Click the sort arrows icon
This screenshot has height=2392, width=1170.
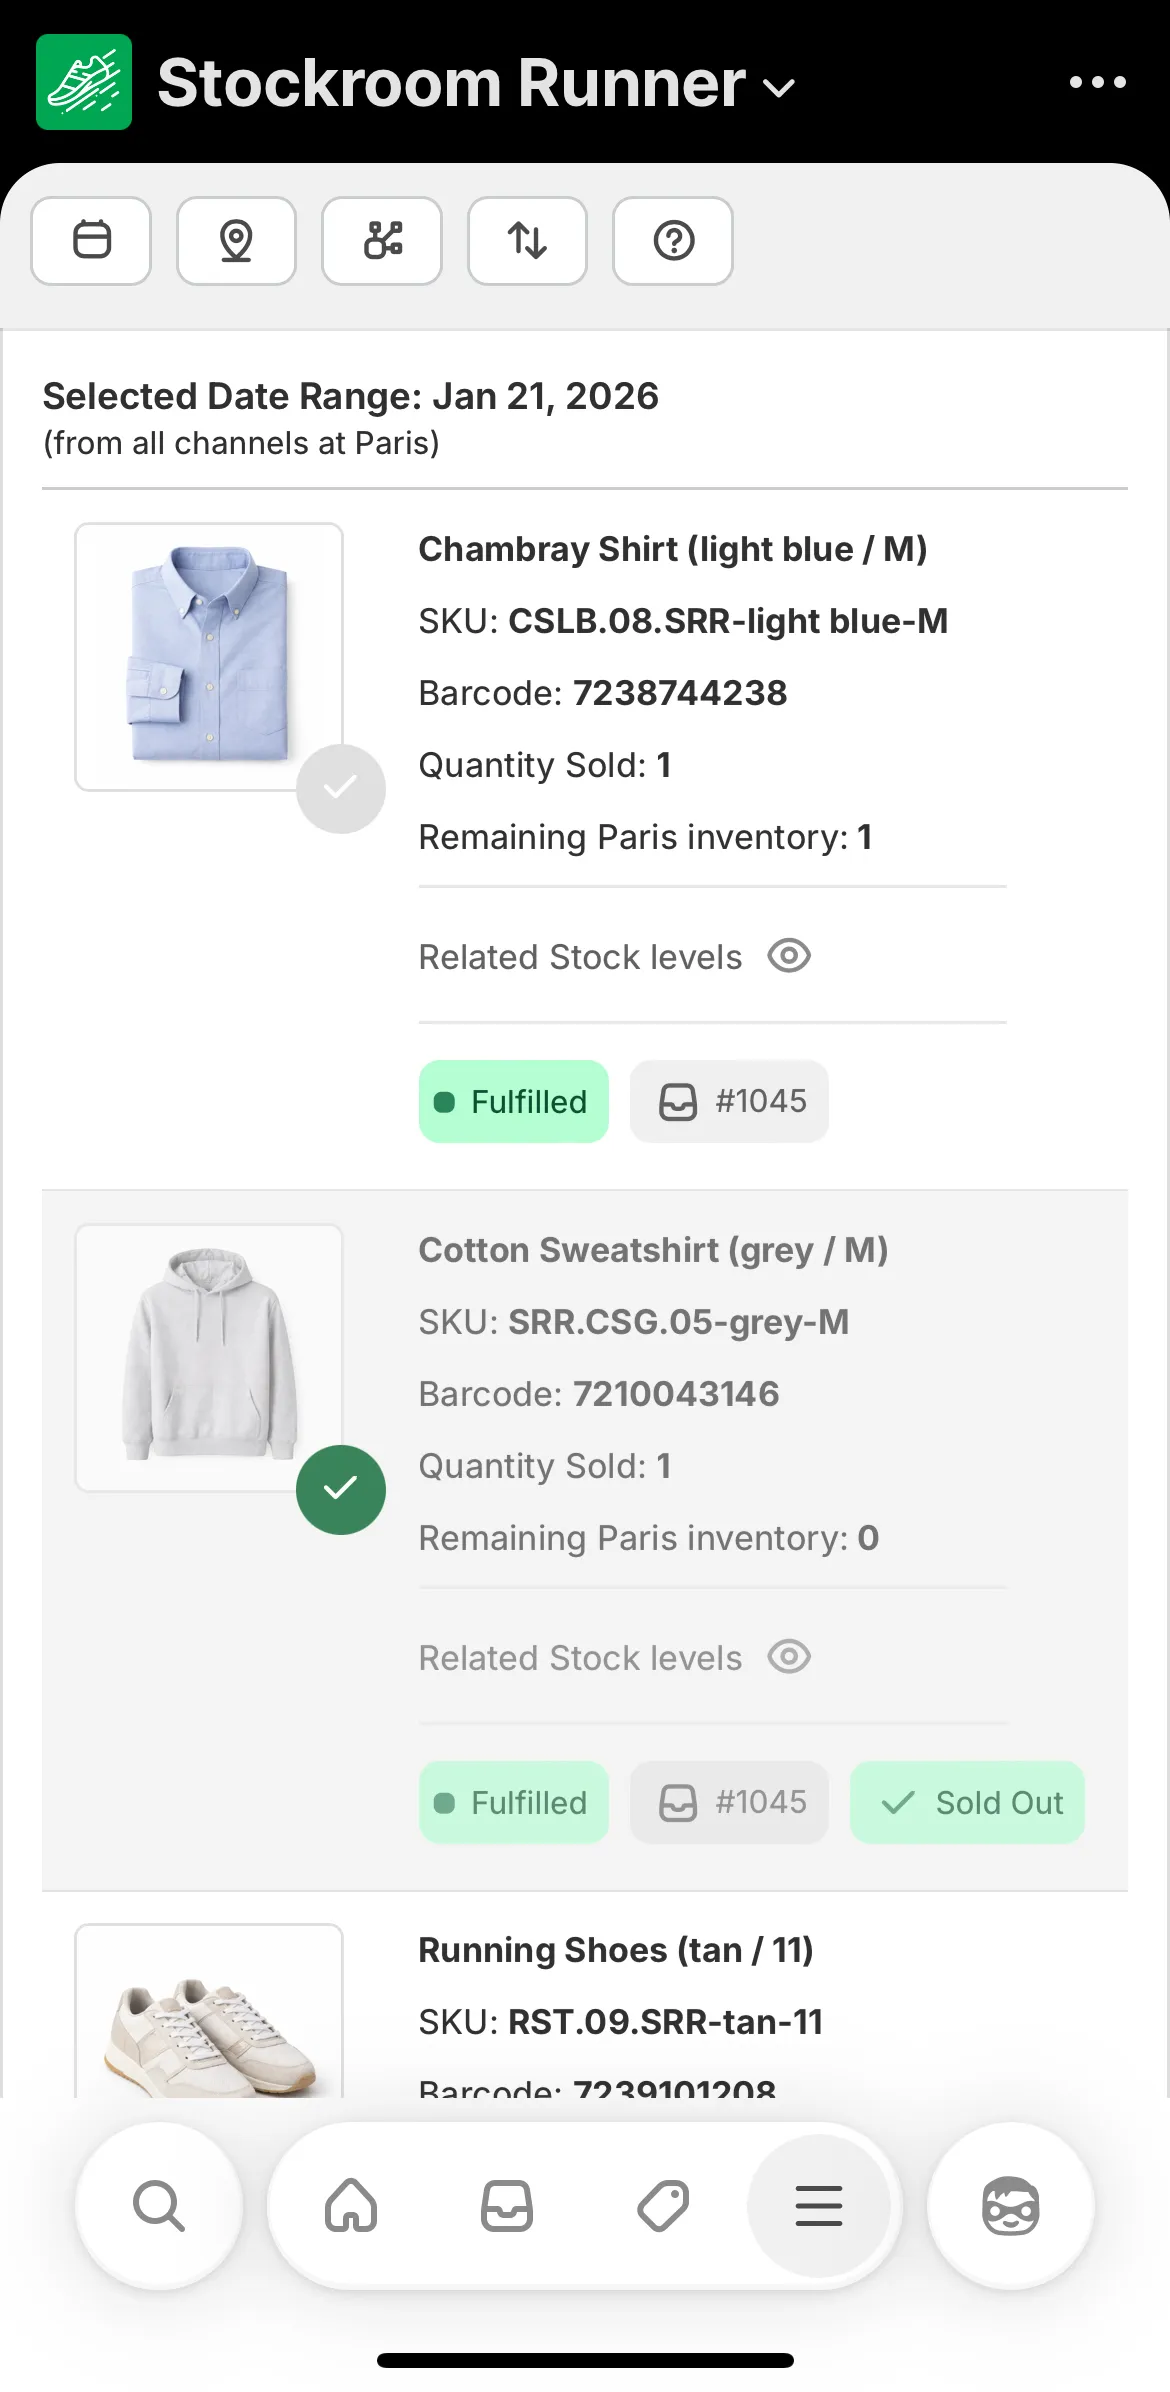click(x=527, y=241)
